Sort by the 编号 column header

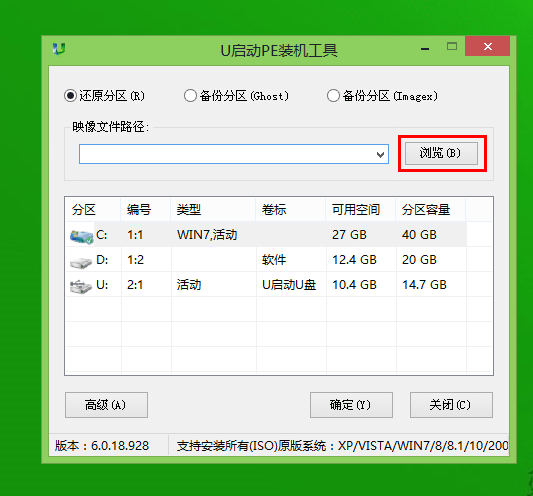click(146, 210)
